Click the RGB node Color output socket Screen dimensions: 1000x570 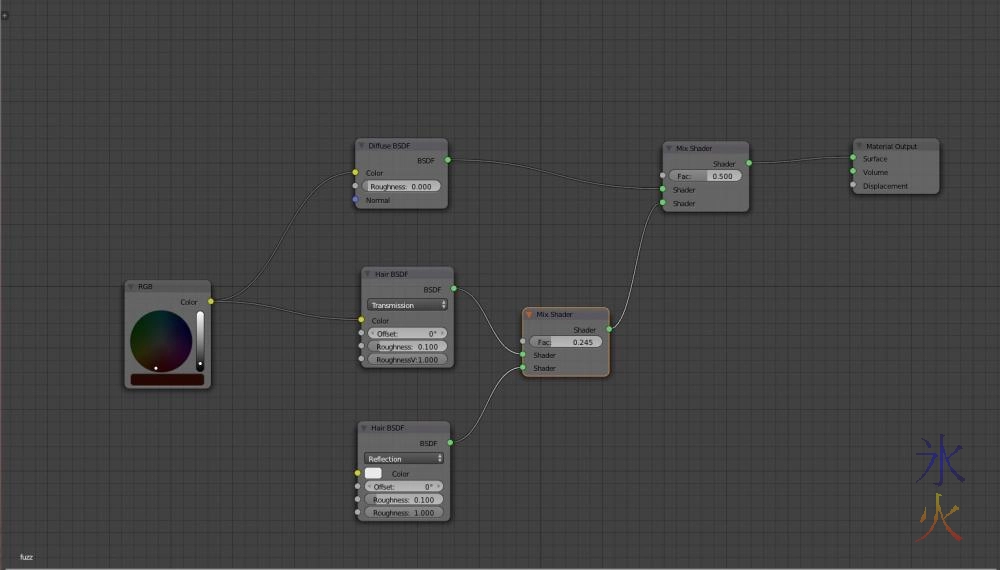[x=210, y=301]
